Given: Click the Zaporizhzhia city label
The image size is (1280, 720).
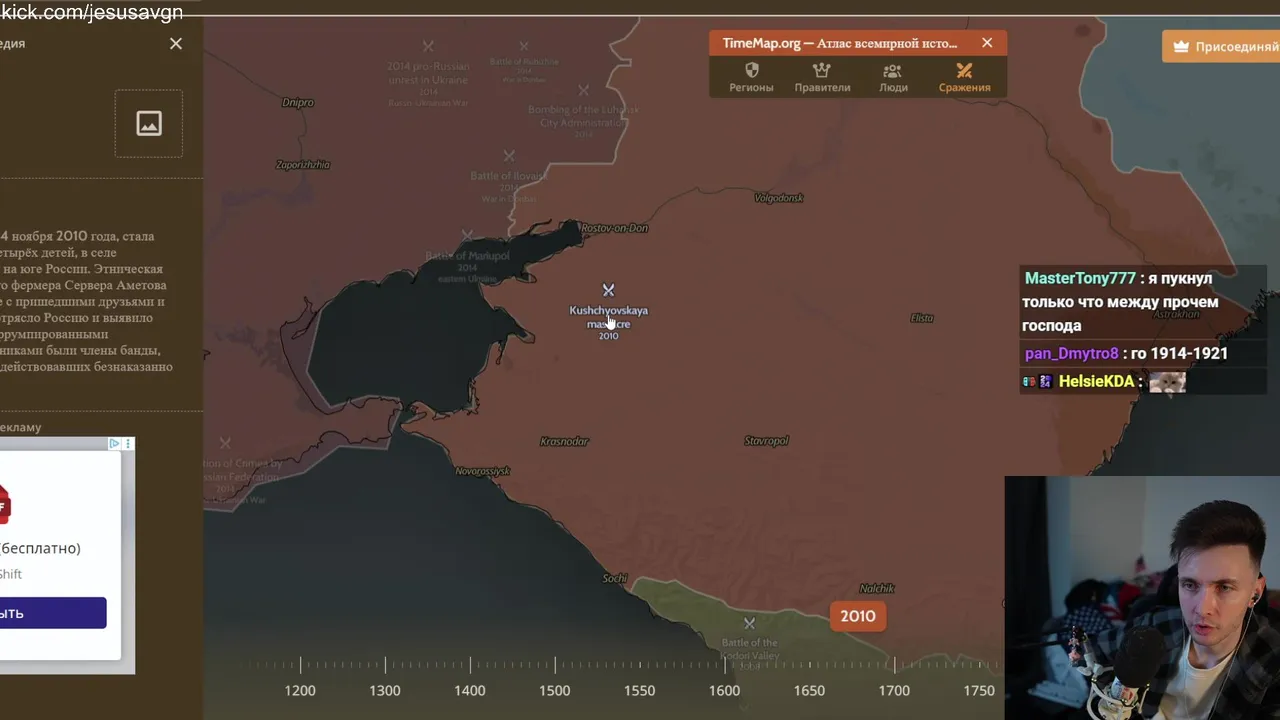Looking at the screenshot, I should point(303,165).
